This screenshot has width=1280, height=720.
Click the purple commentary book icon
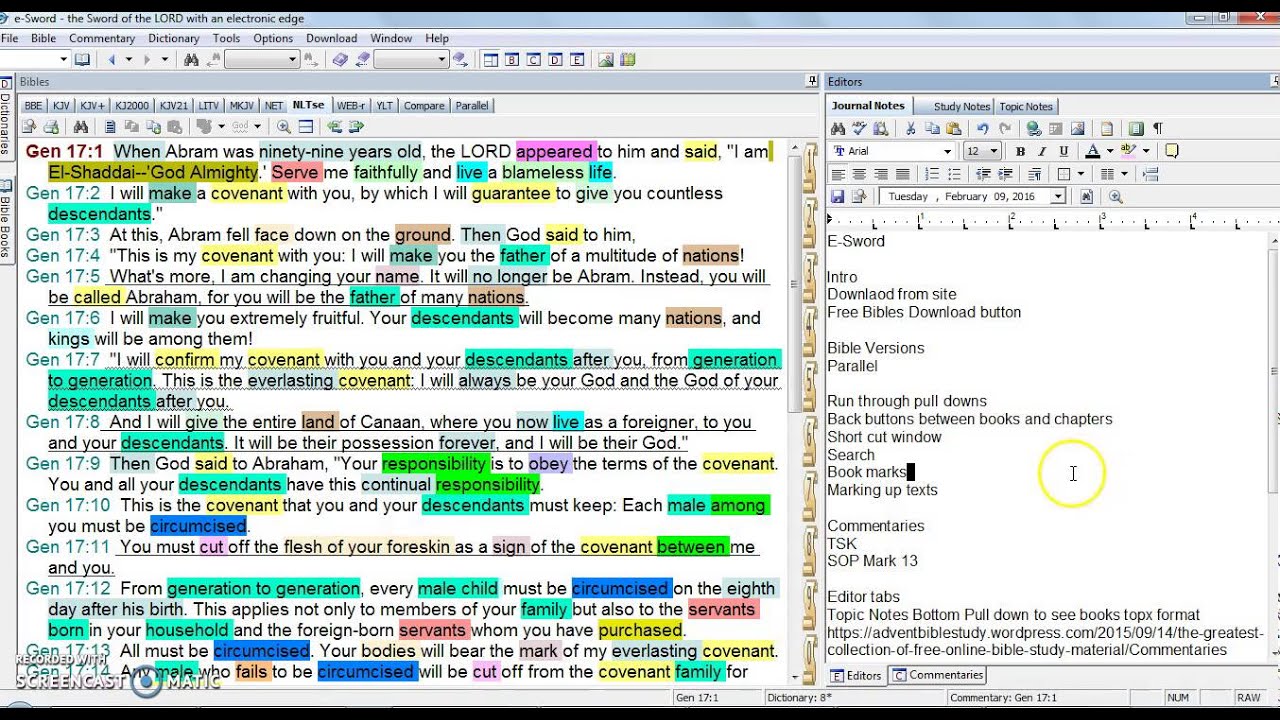point(340,60)
